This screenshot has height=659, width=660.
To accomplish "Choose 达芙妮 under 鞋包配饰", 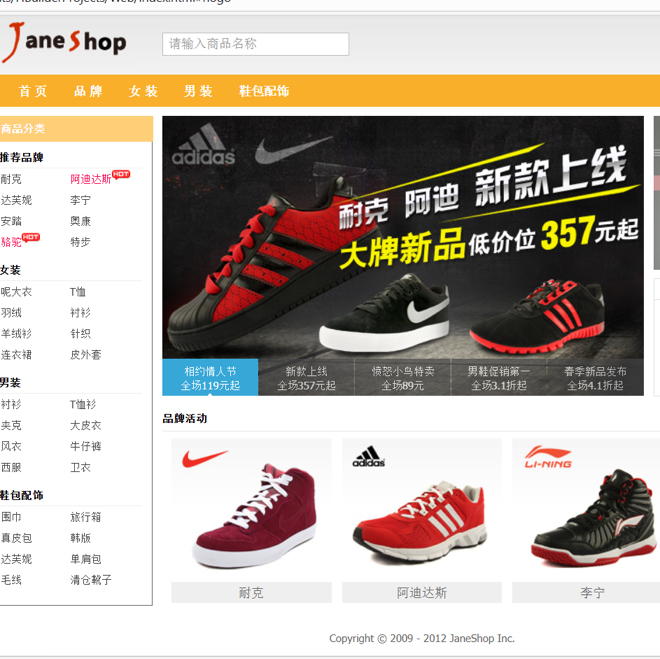I will [x=16, y=559].
